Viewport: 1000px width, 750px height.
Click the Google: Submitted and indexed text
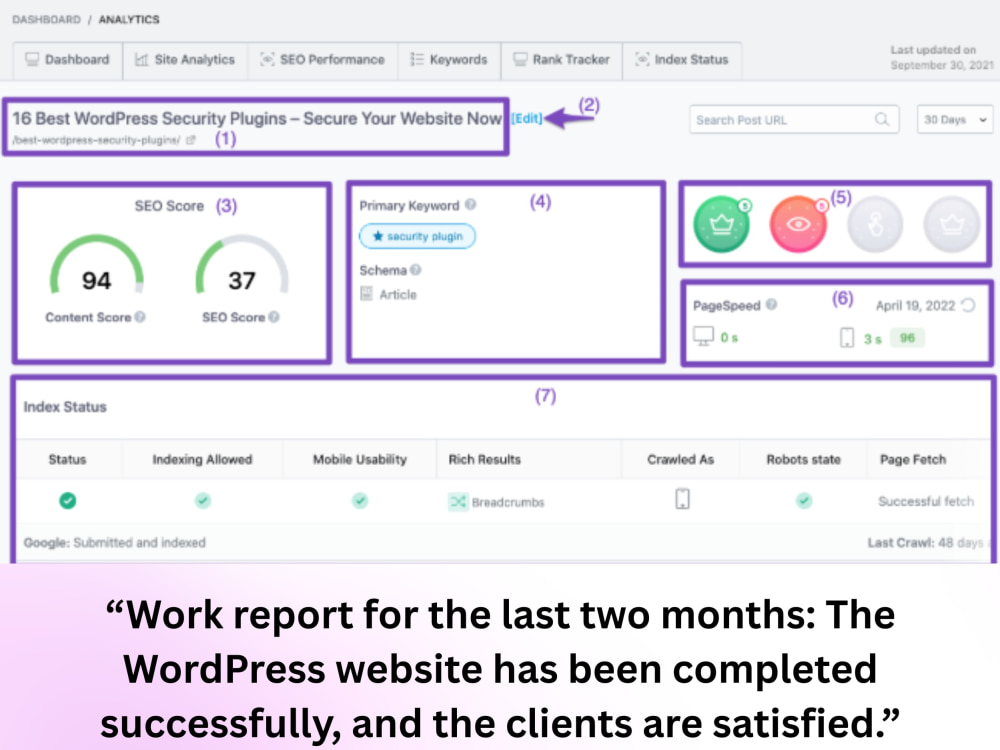pos(115,543)
